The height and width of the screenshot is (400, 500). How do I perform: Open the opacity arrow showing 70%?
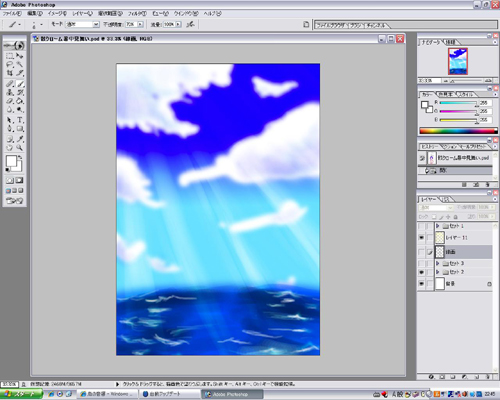pos(140,24)
